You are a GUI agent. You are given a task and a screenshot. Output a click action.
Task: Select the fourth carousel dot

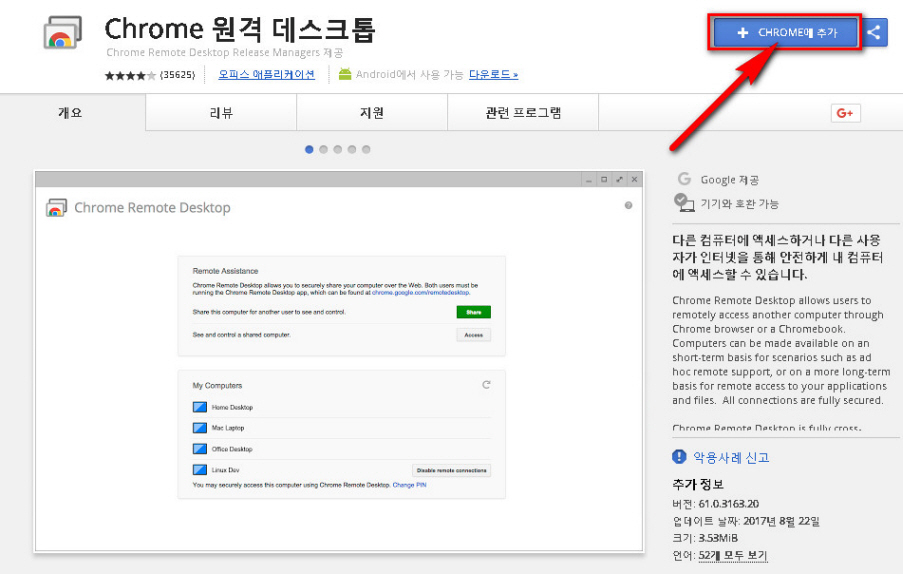tap(352, 150)
